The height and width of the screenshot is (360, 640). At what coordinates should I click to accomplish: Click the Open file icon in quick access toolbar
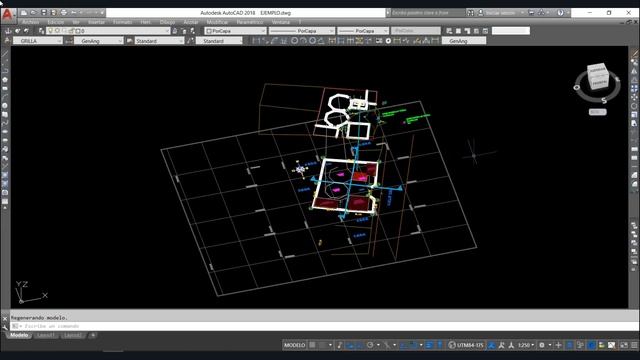[34, 13]
